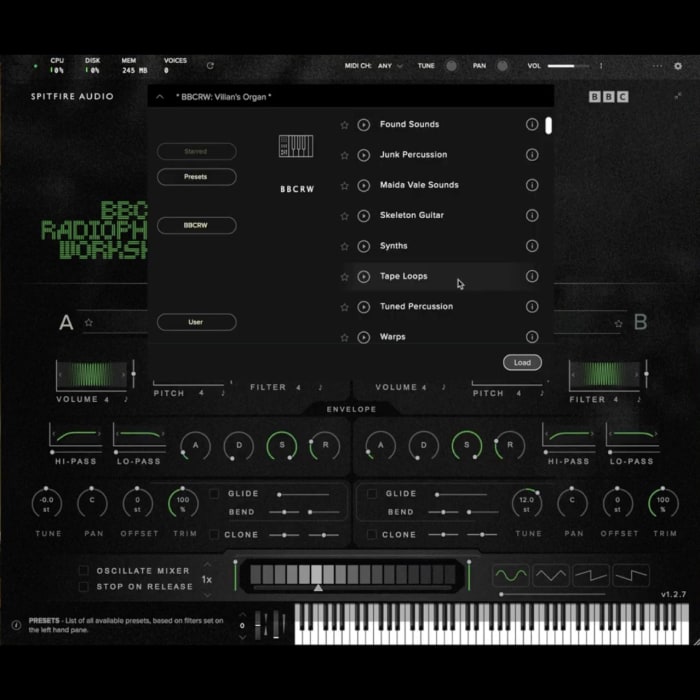The height and width of the screenshot is (700, 700).
Task: Preview the Maida Vale Sounds preset
Action: 363,186
